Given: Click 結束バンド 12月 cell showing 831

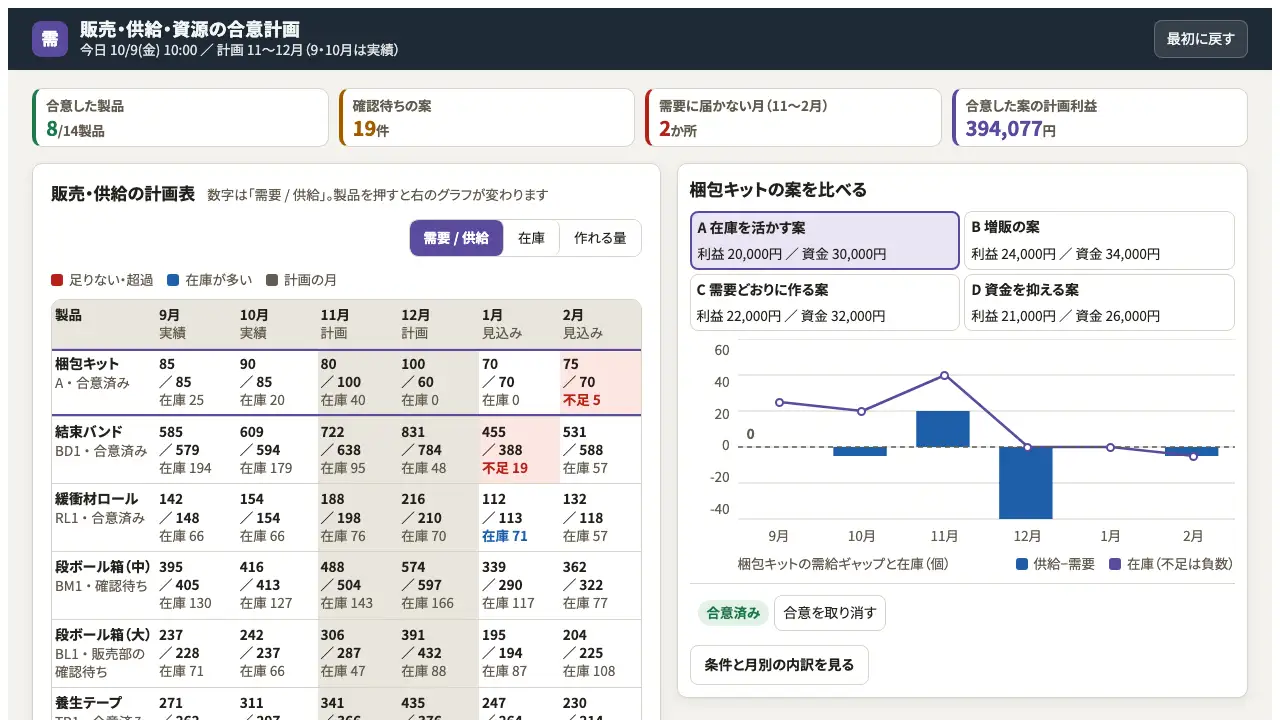Looking at the screenshot, I should 438,450.
